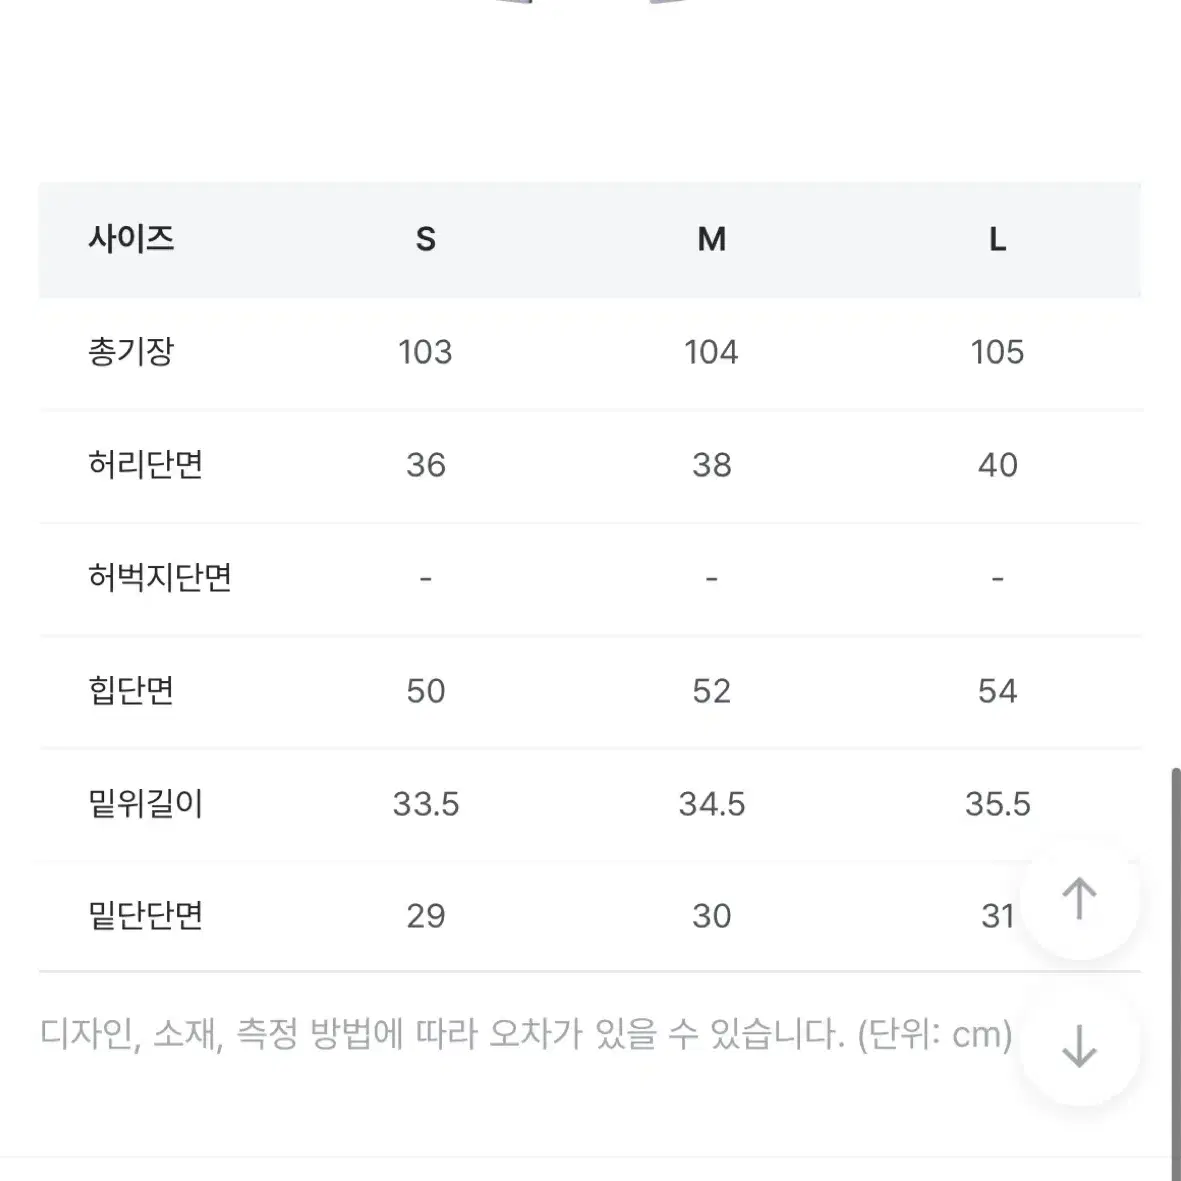Click the 54 hip value for L
This screenshot has height=1181, width=1181.
[x=997, y=691]
